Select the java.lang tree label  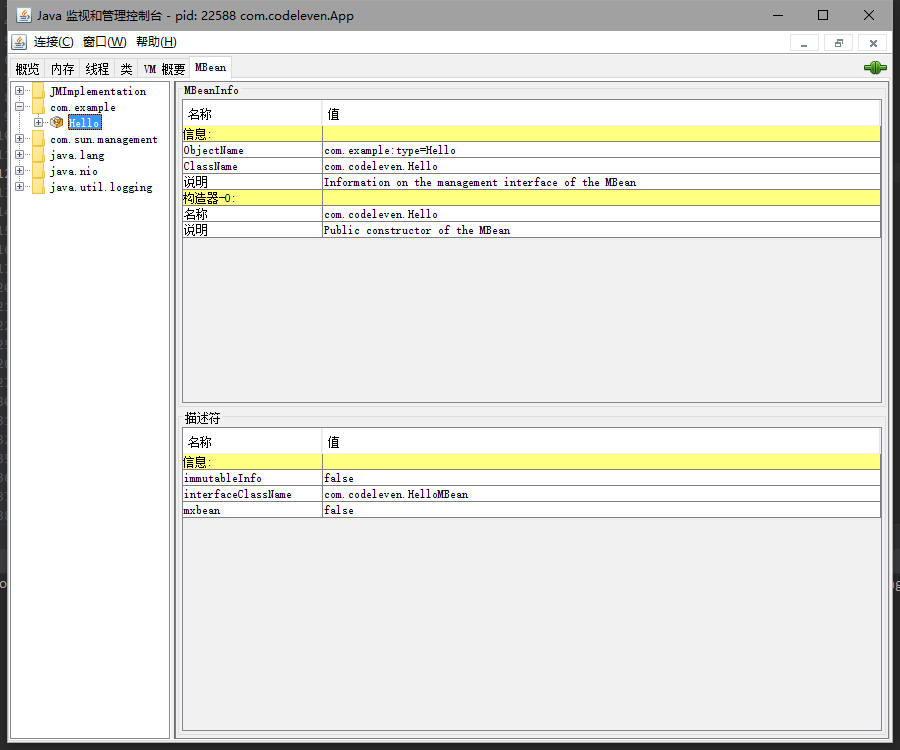click(77, 156)
